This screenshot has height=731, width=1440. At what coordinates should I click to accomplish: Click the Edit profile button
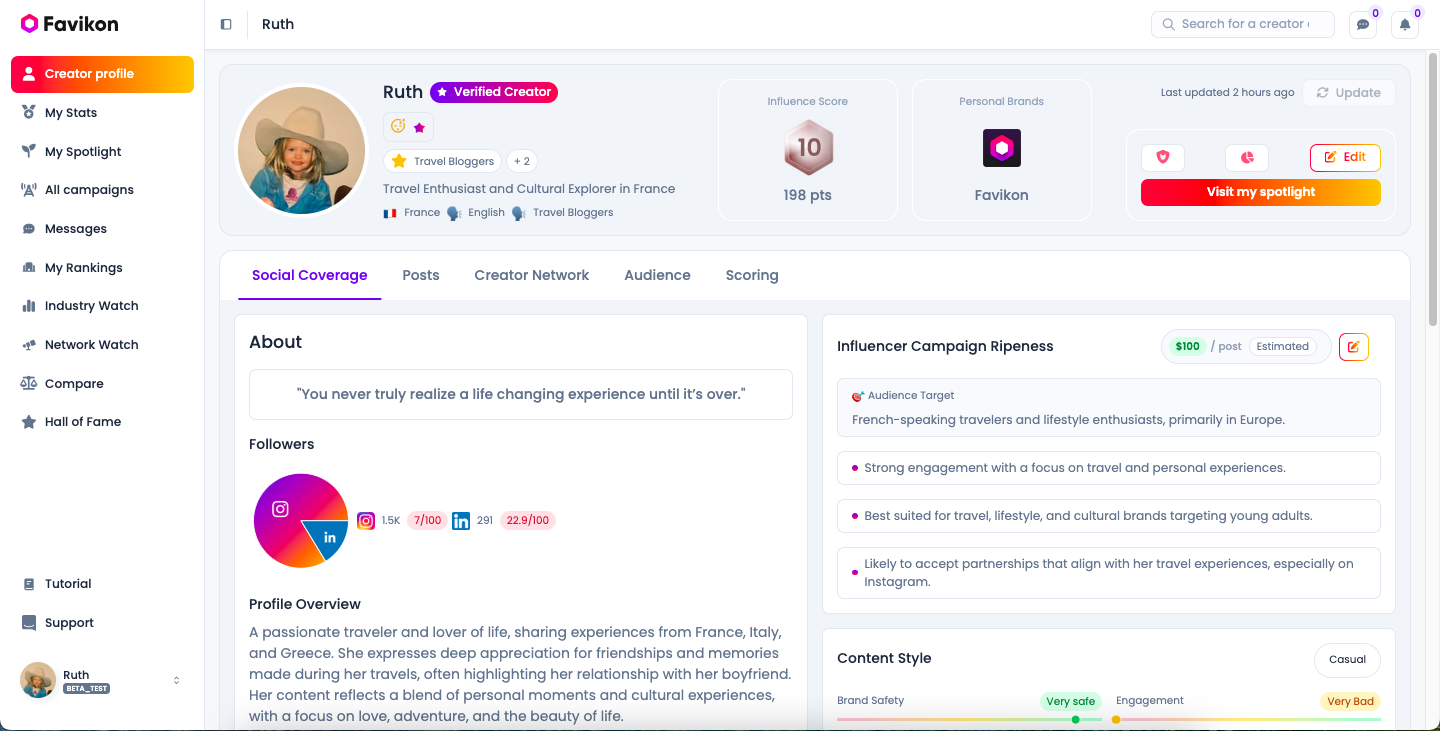click(x=1345, y=158)
